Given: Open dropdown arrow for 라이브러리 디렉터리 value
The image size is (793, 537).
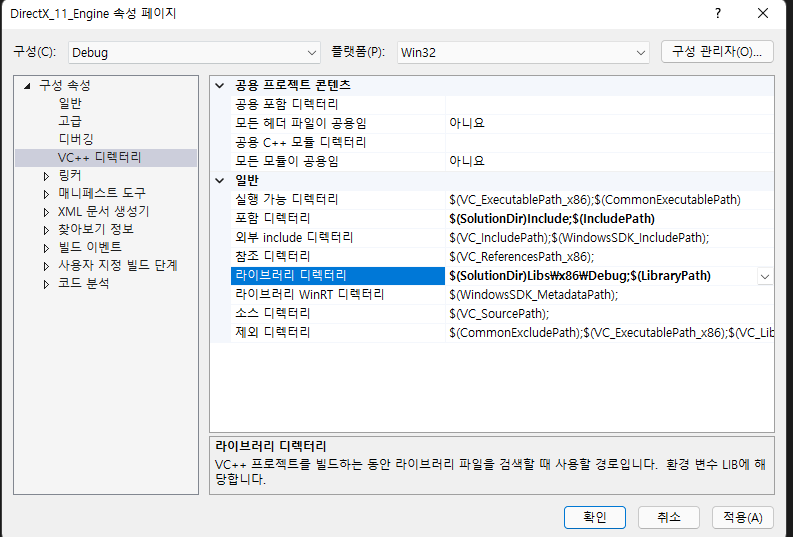Looking at the screenshot, I should click(765, 277).
